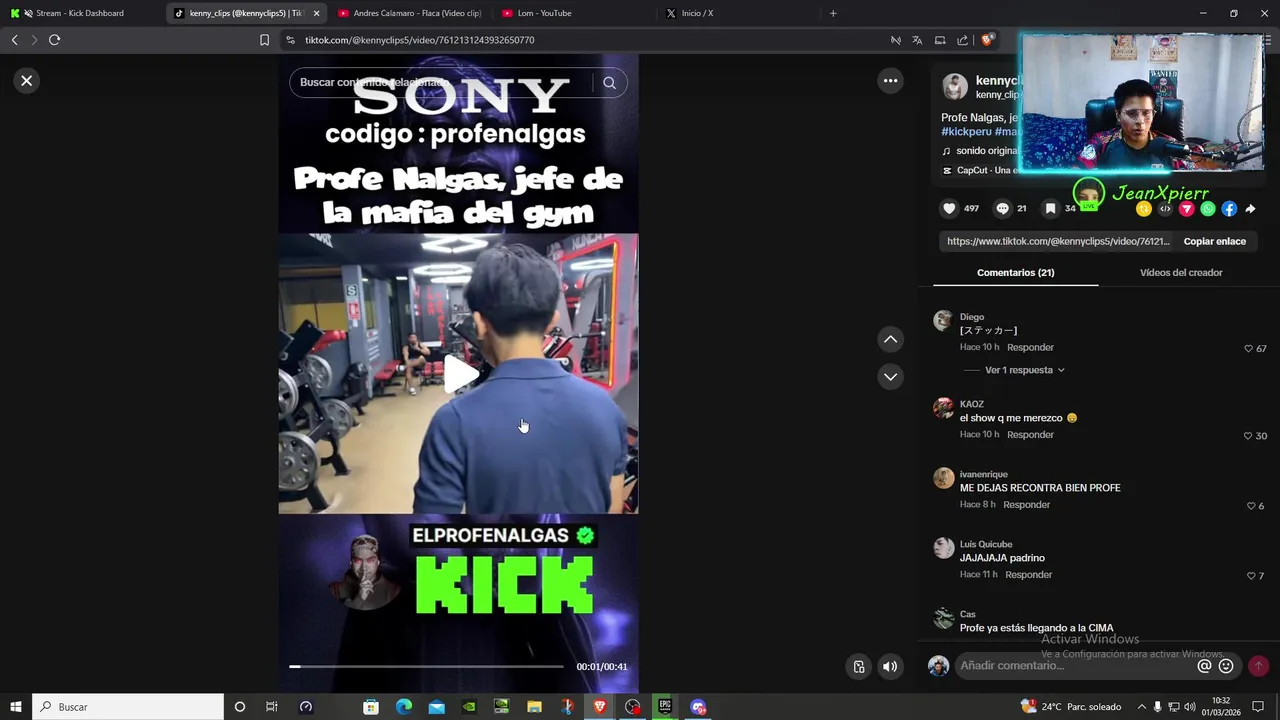Go to next video with down chevron
This screenshot has width=1280, height=720.
pos(890,377)
